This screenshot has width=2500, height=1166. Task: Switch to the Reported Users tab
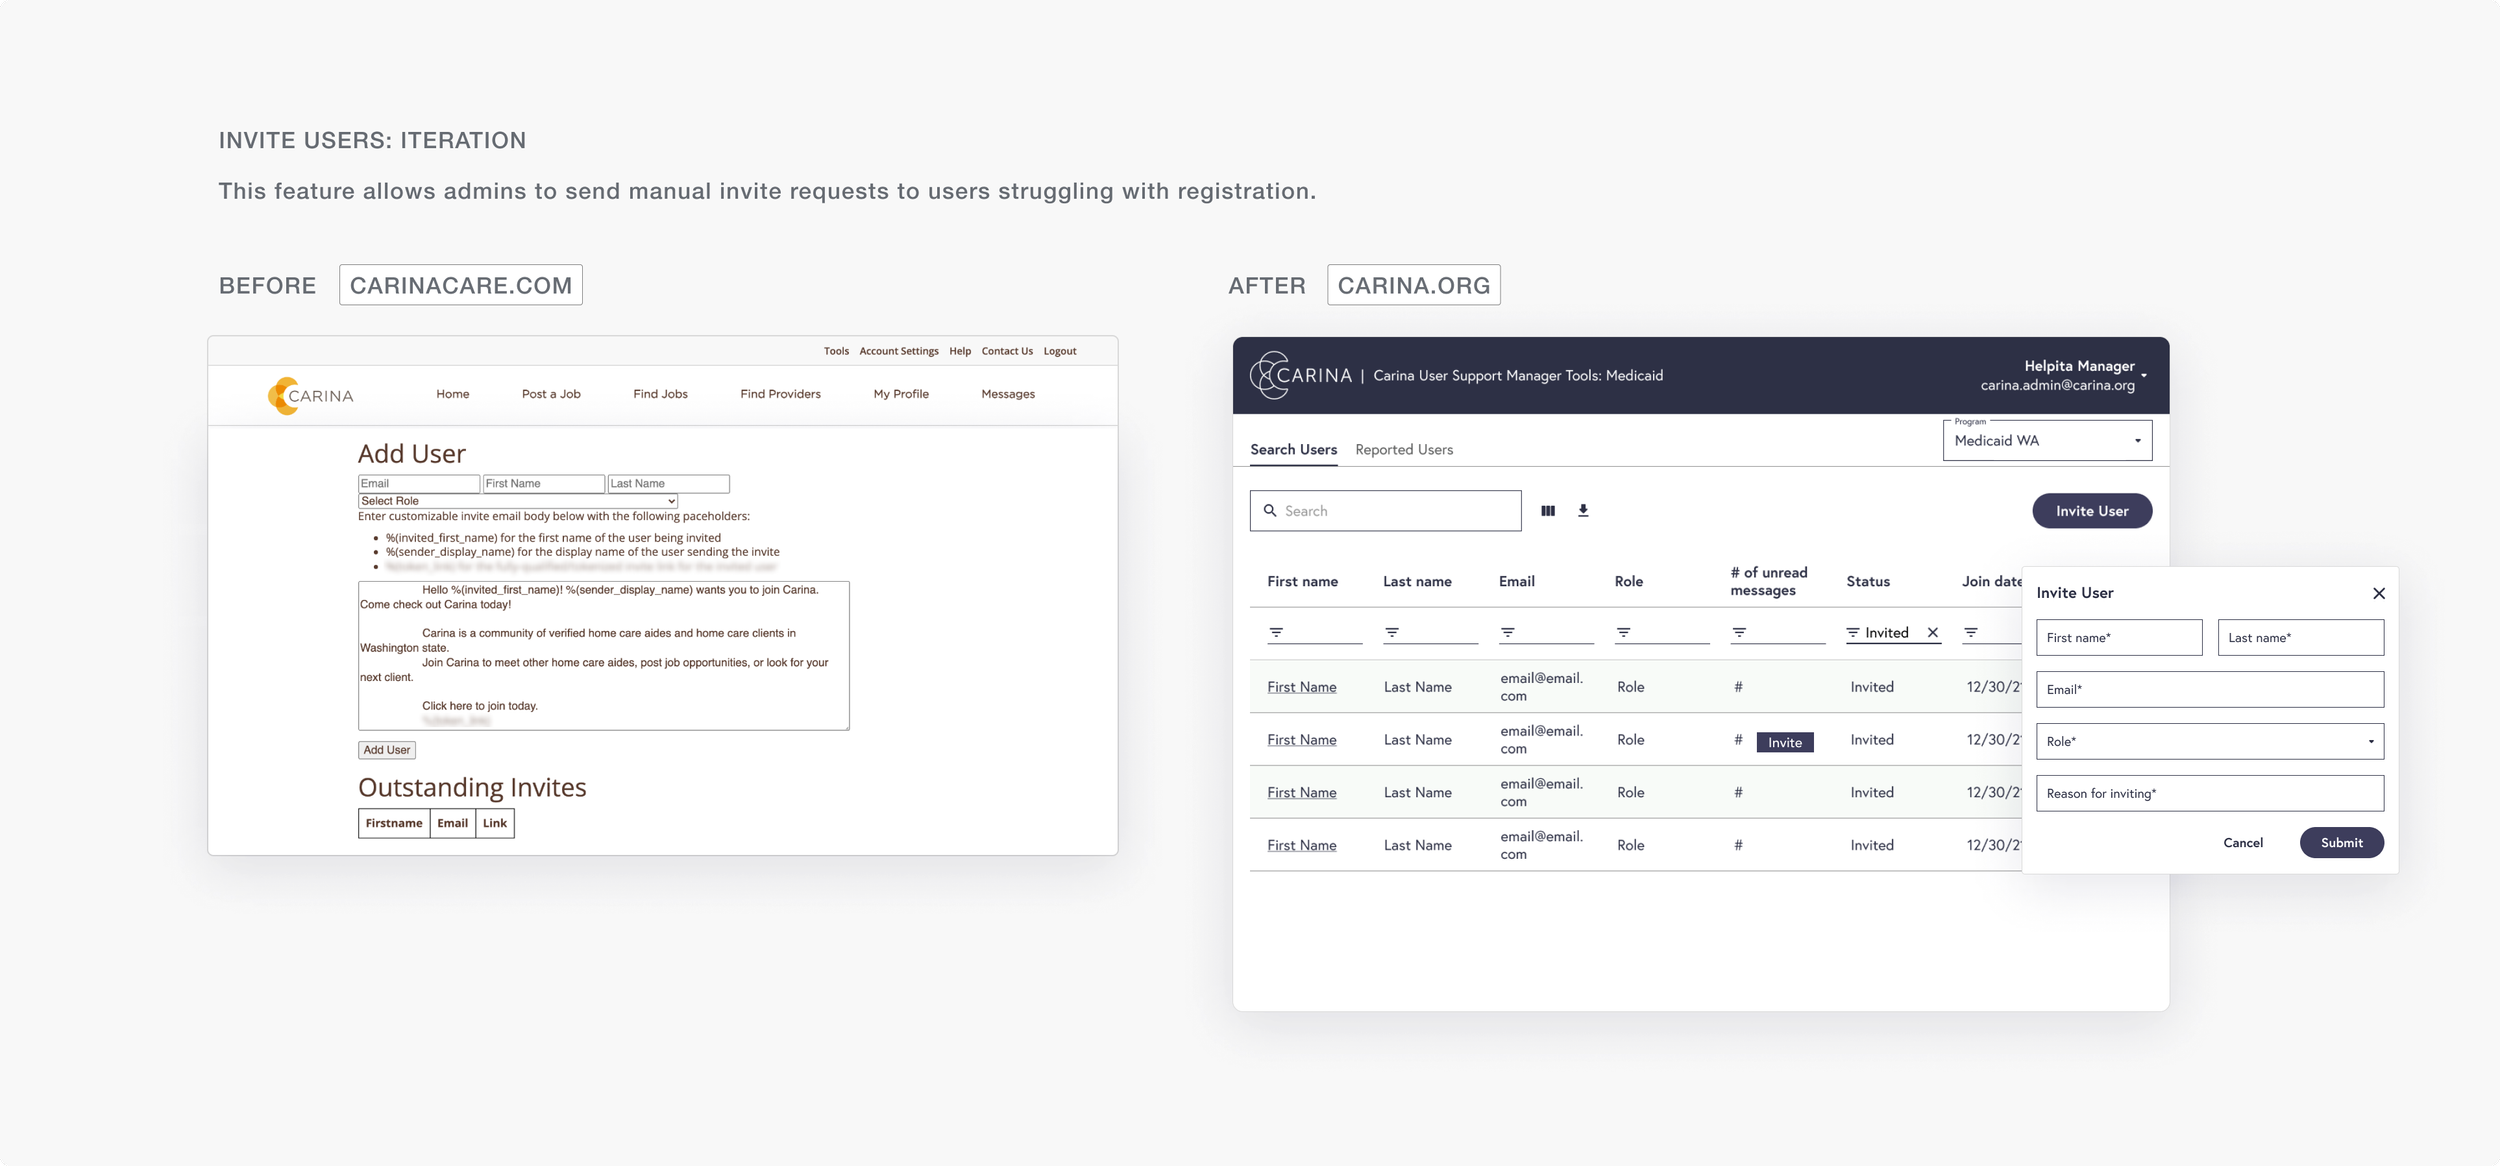(x=1404, y=450)
